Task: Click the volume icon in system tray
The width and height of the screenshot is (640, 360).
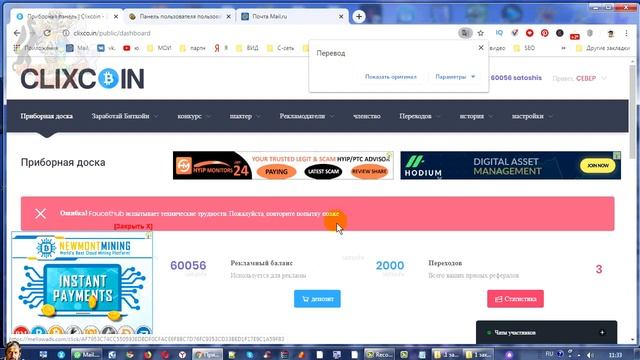Action: (x=589, y=354)
